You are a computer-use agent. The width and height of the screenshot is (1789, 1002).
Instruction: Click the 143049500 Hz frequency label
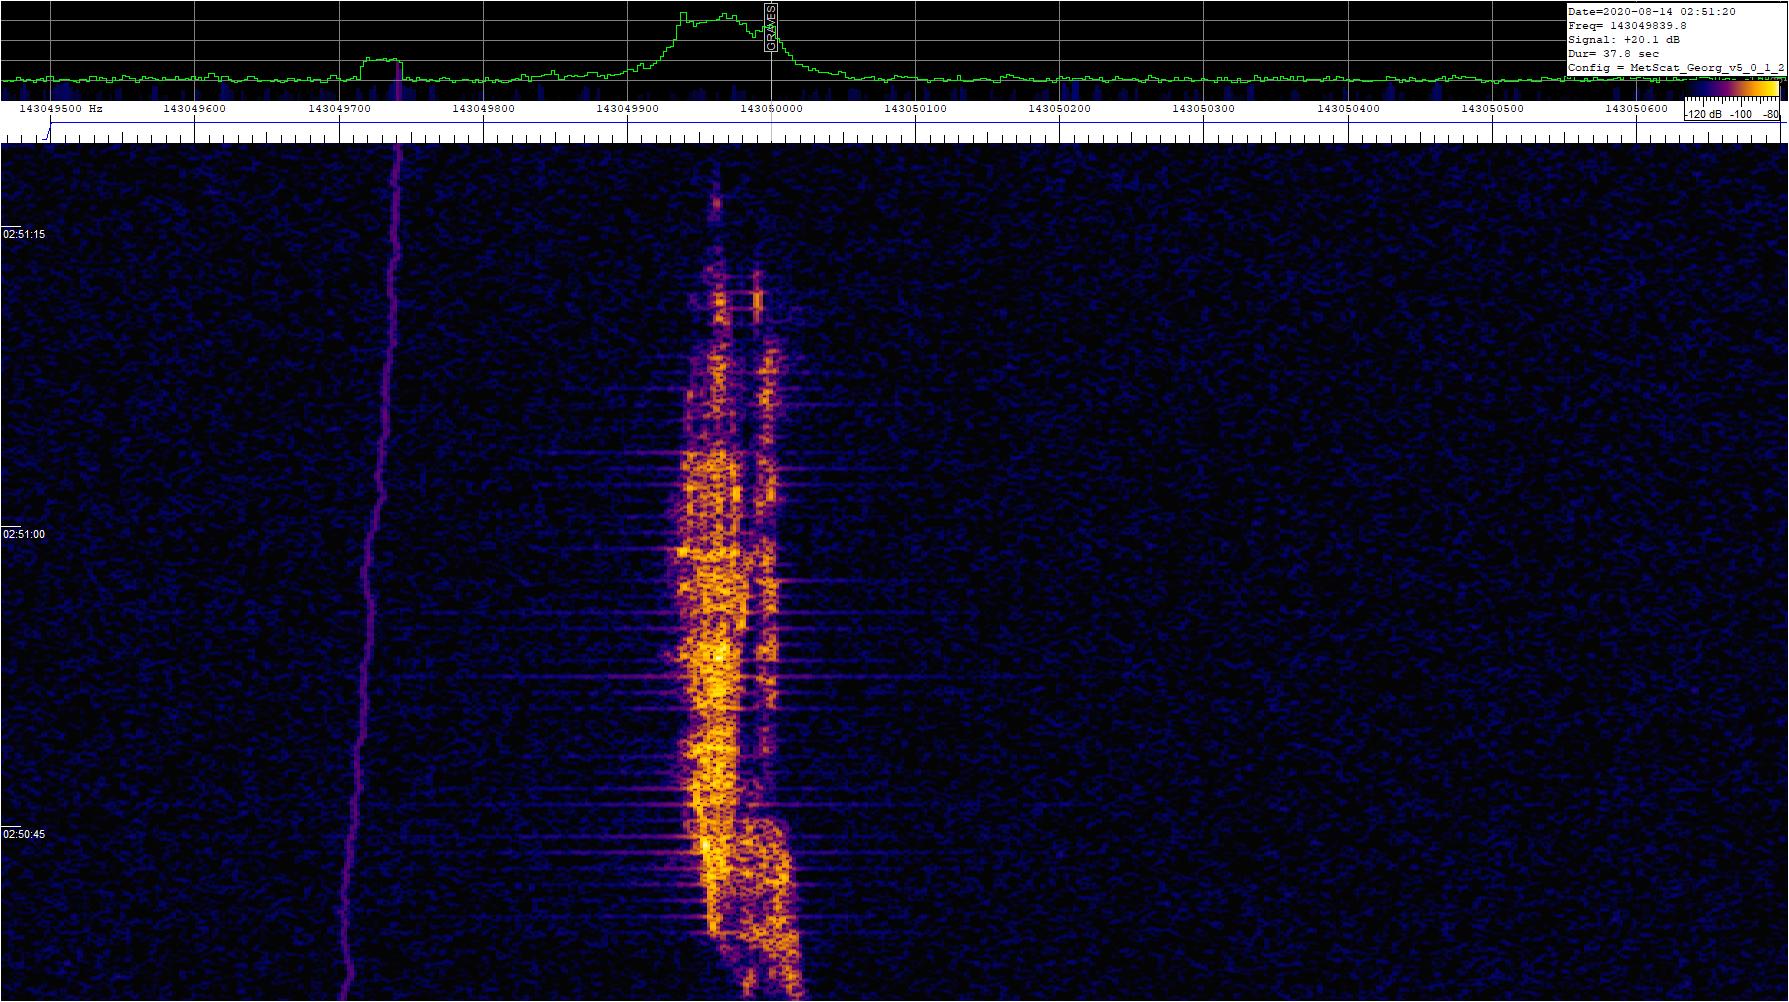pos(62,108)
